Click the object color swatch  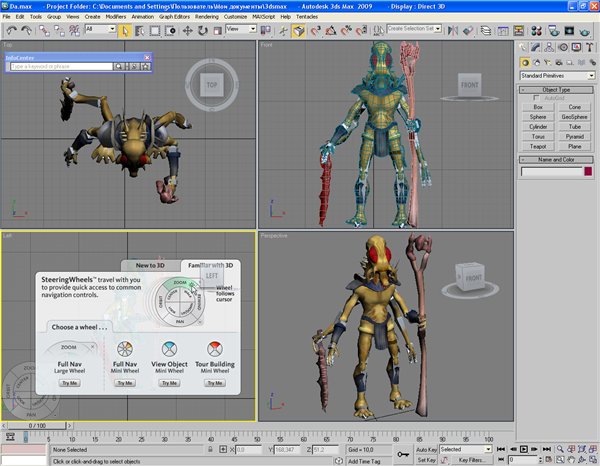coord(588,172)
